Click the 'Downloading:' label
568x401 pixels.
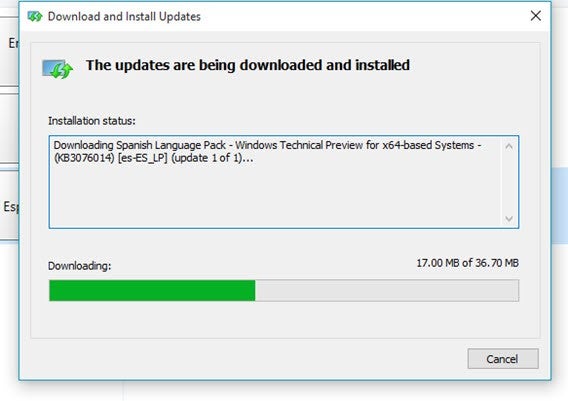pos(80,266)
